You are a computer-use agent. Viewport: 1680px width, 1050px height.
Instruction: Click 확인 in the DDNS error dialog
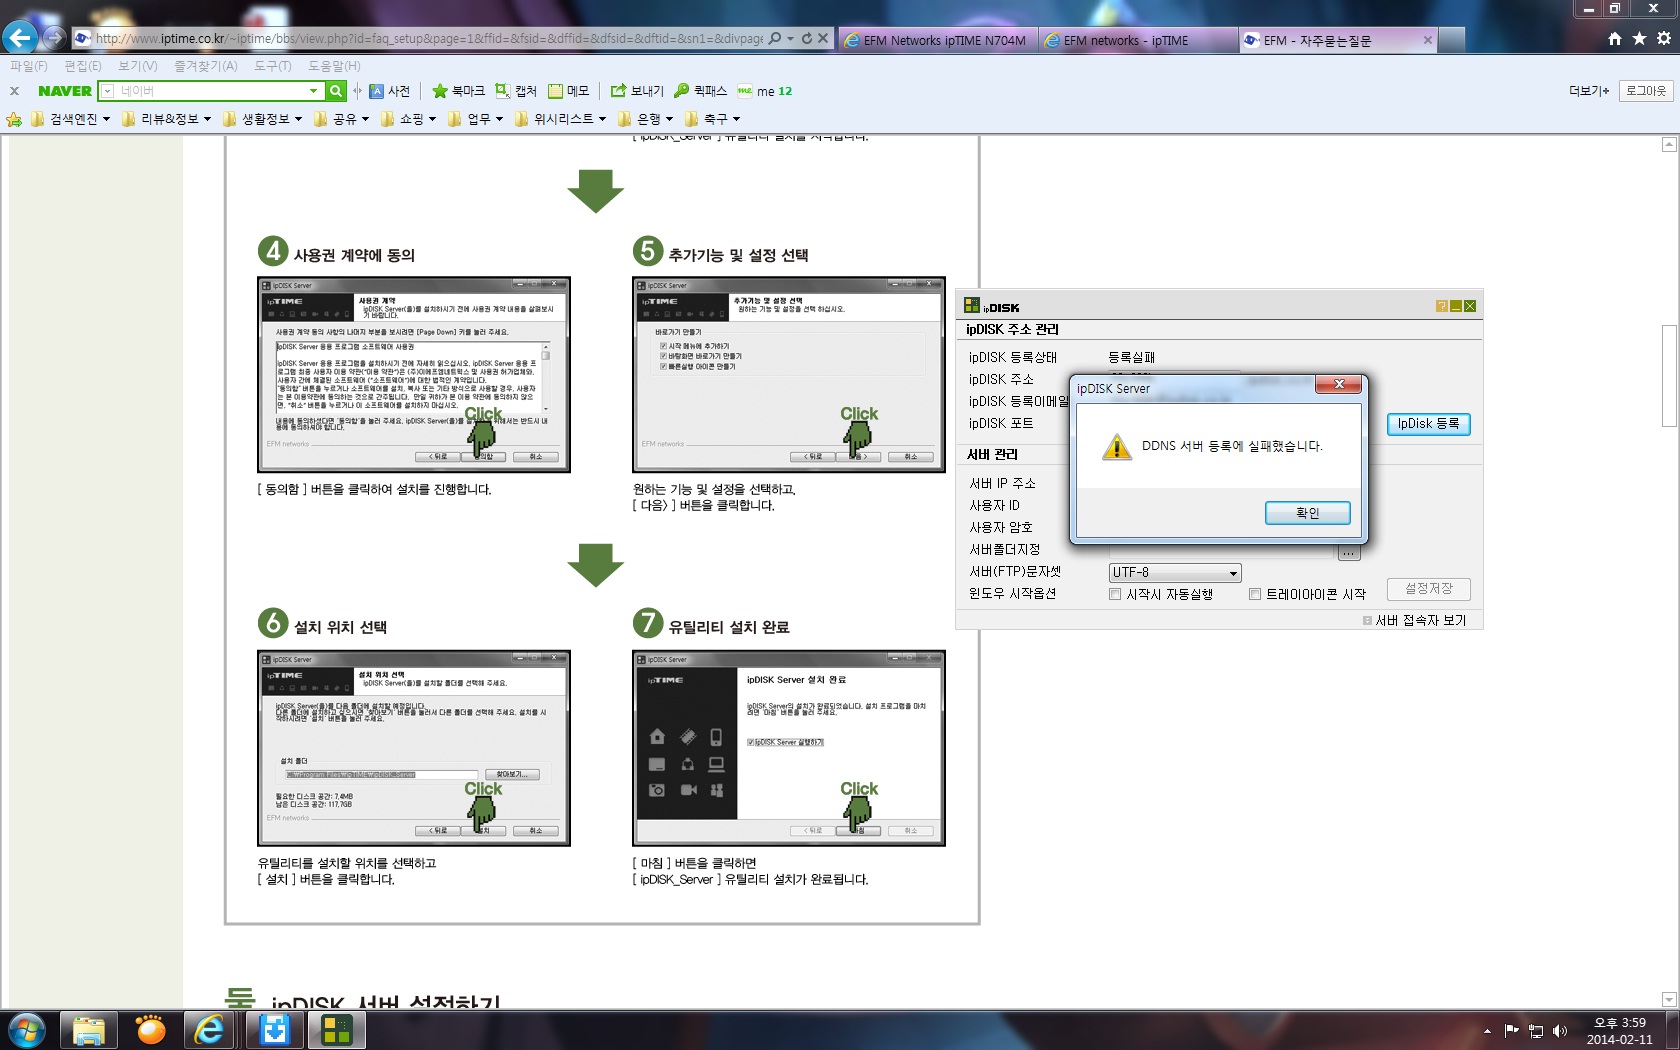[1307, 513]
